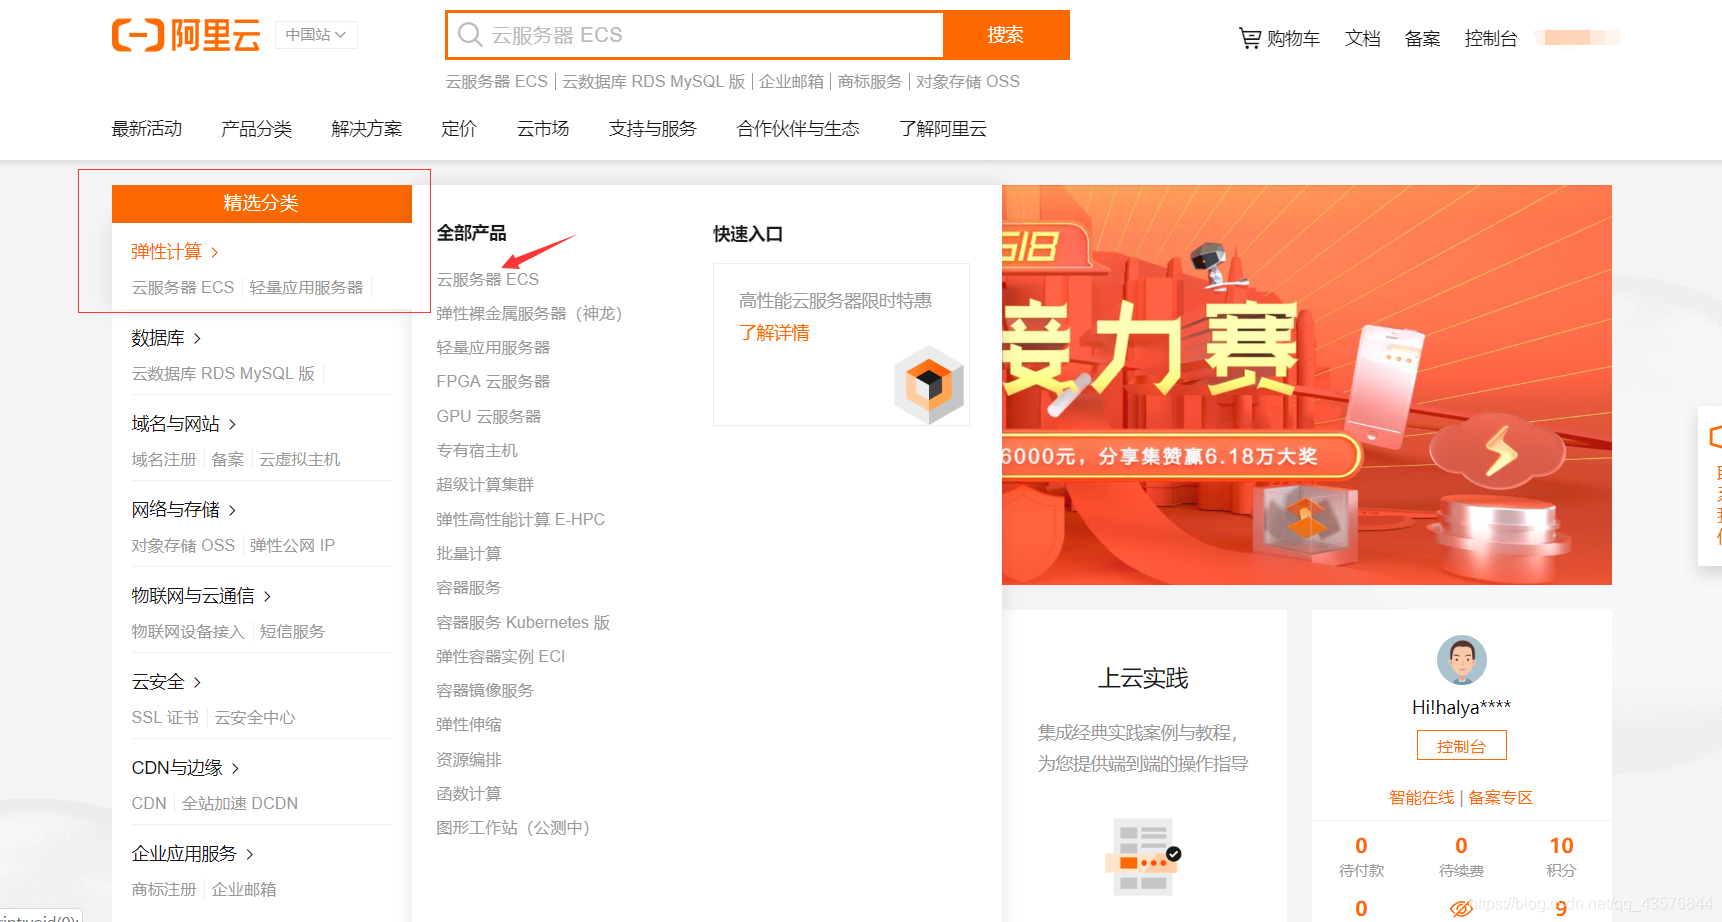Select GPU 云服务器
1722x922 pixels.
(x=489, y=417)
